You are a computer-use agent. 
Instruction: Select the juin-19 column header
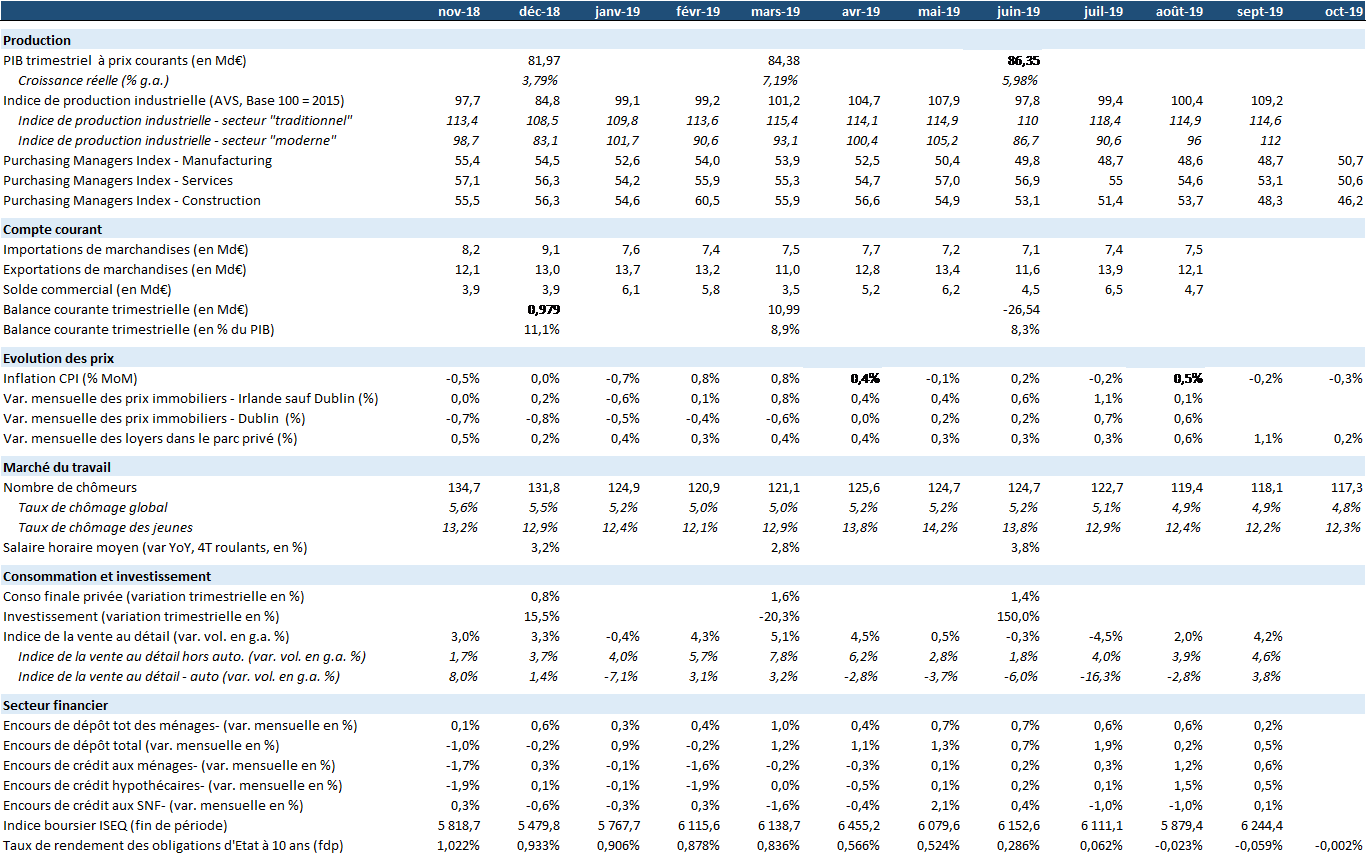point(1018,11)
